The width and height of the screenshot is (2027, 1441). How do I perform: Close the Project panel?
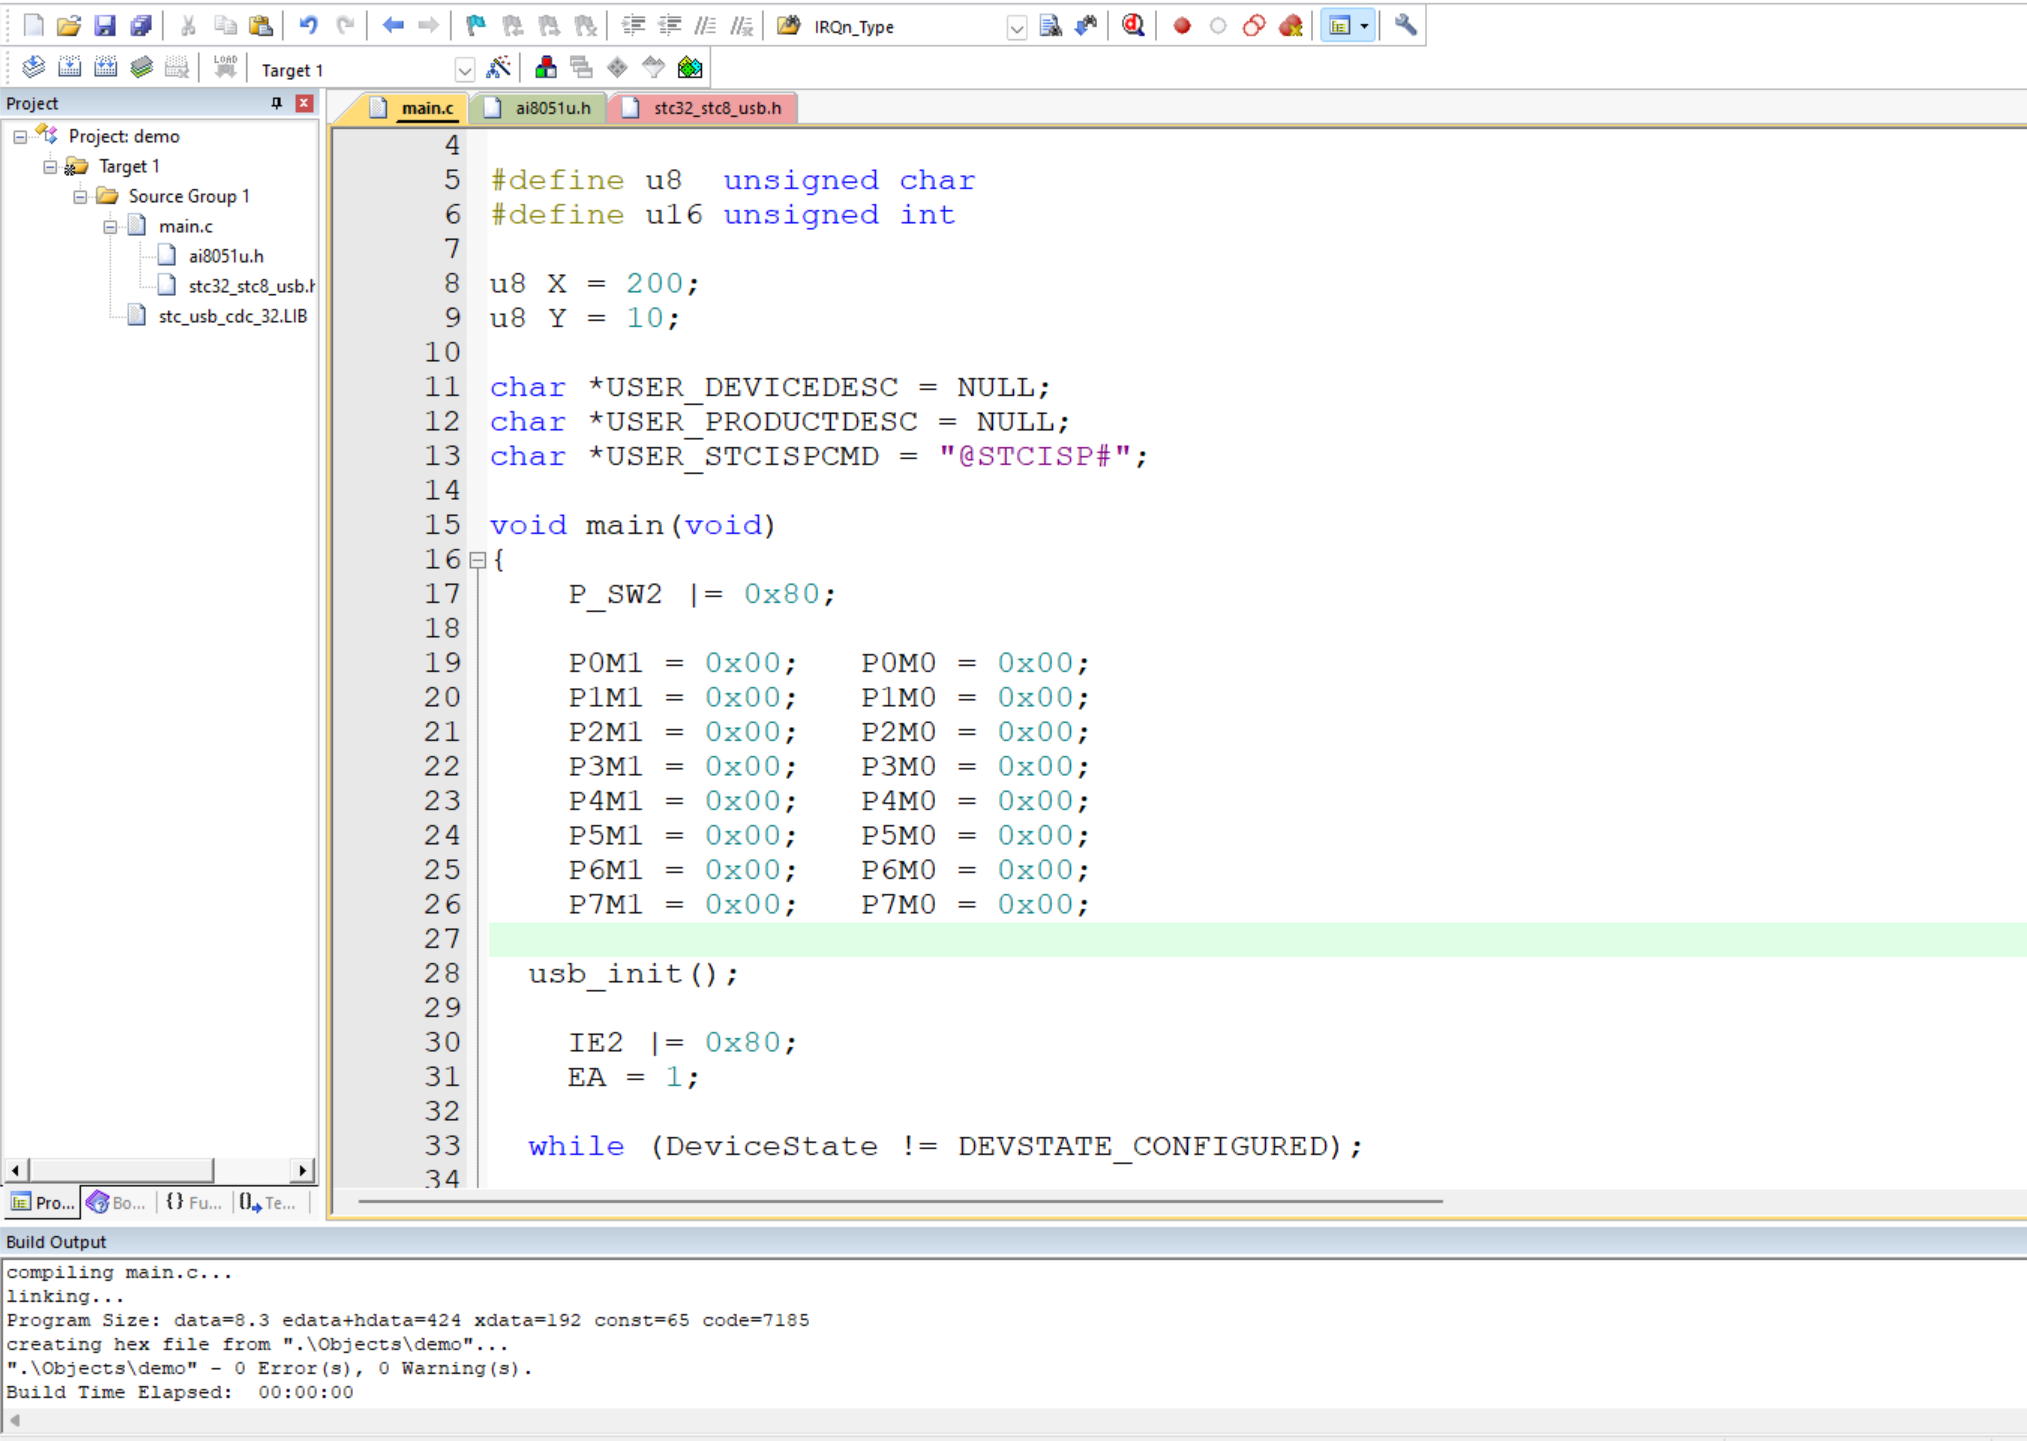tap(304, 103)
